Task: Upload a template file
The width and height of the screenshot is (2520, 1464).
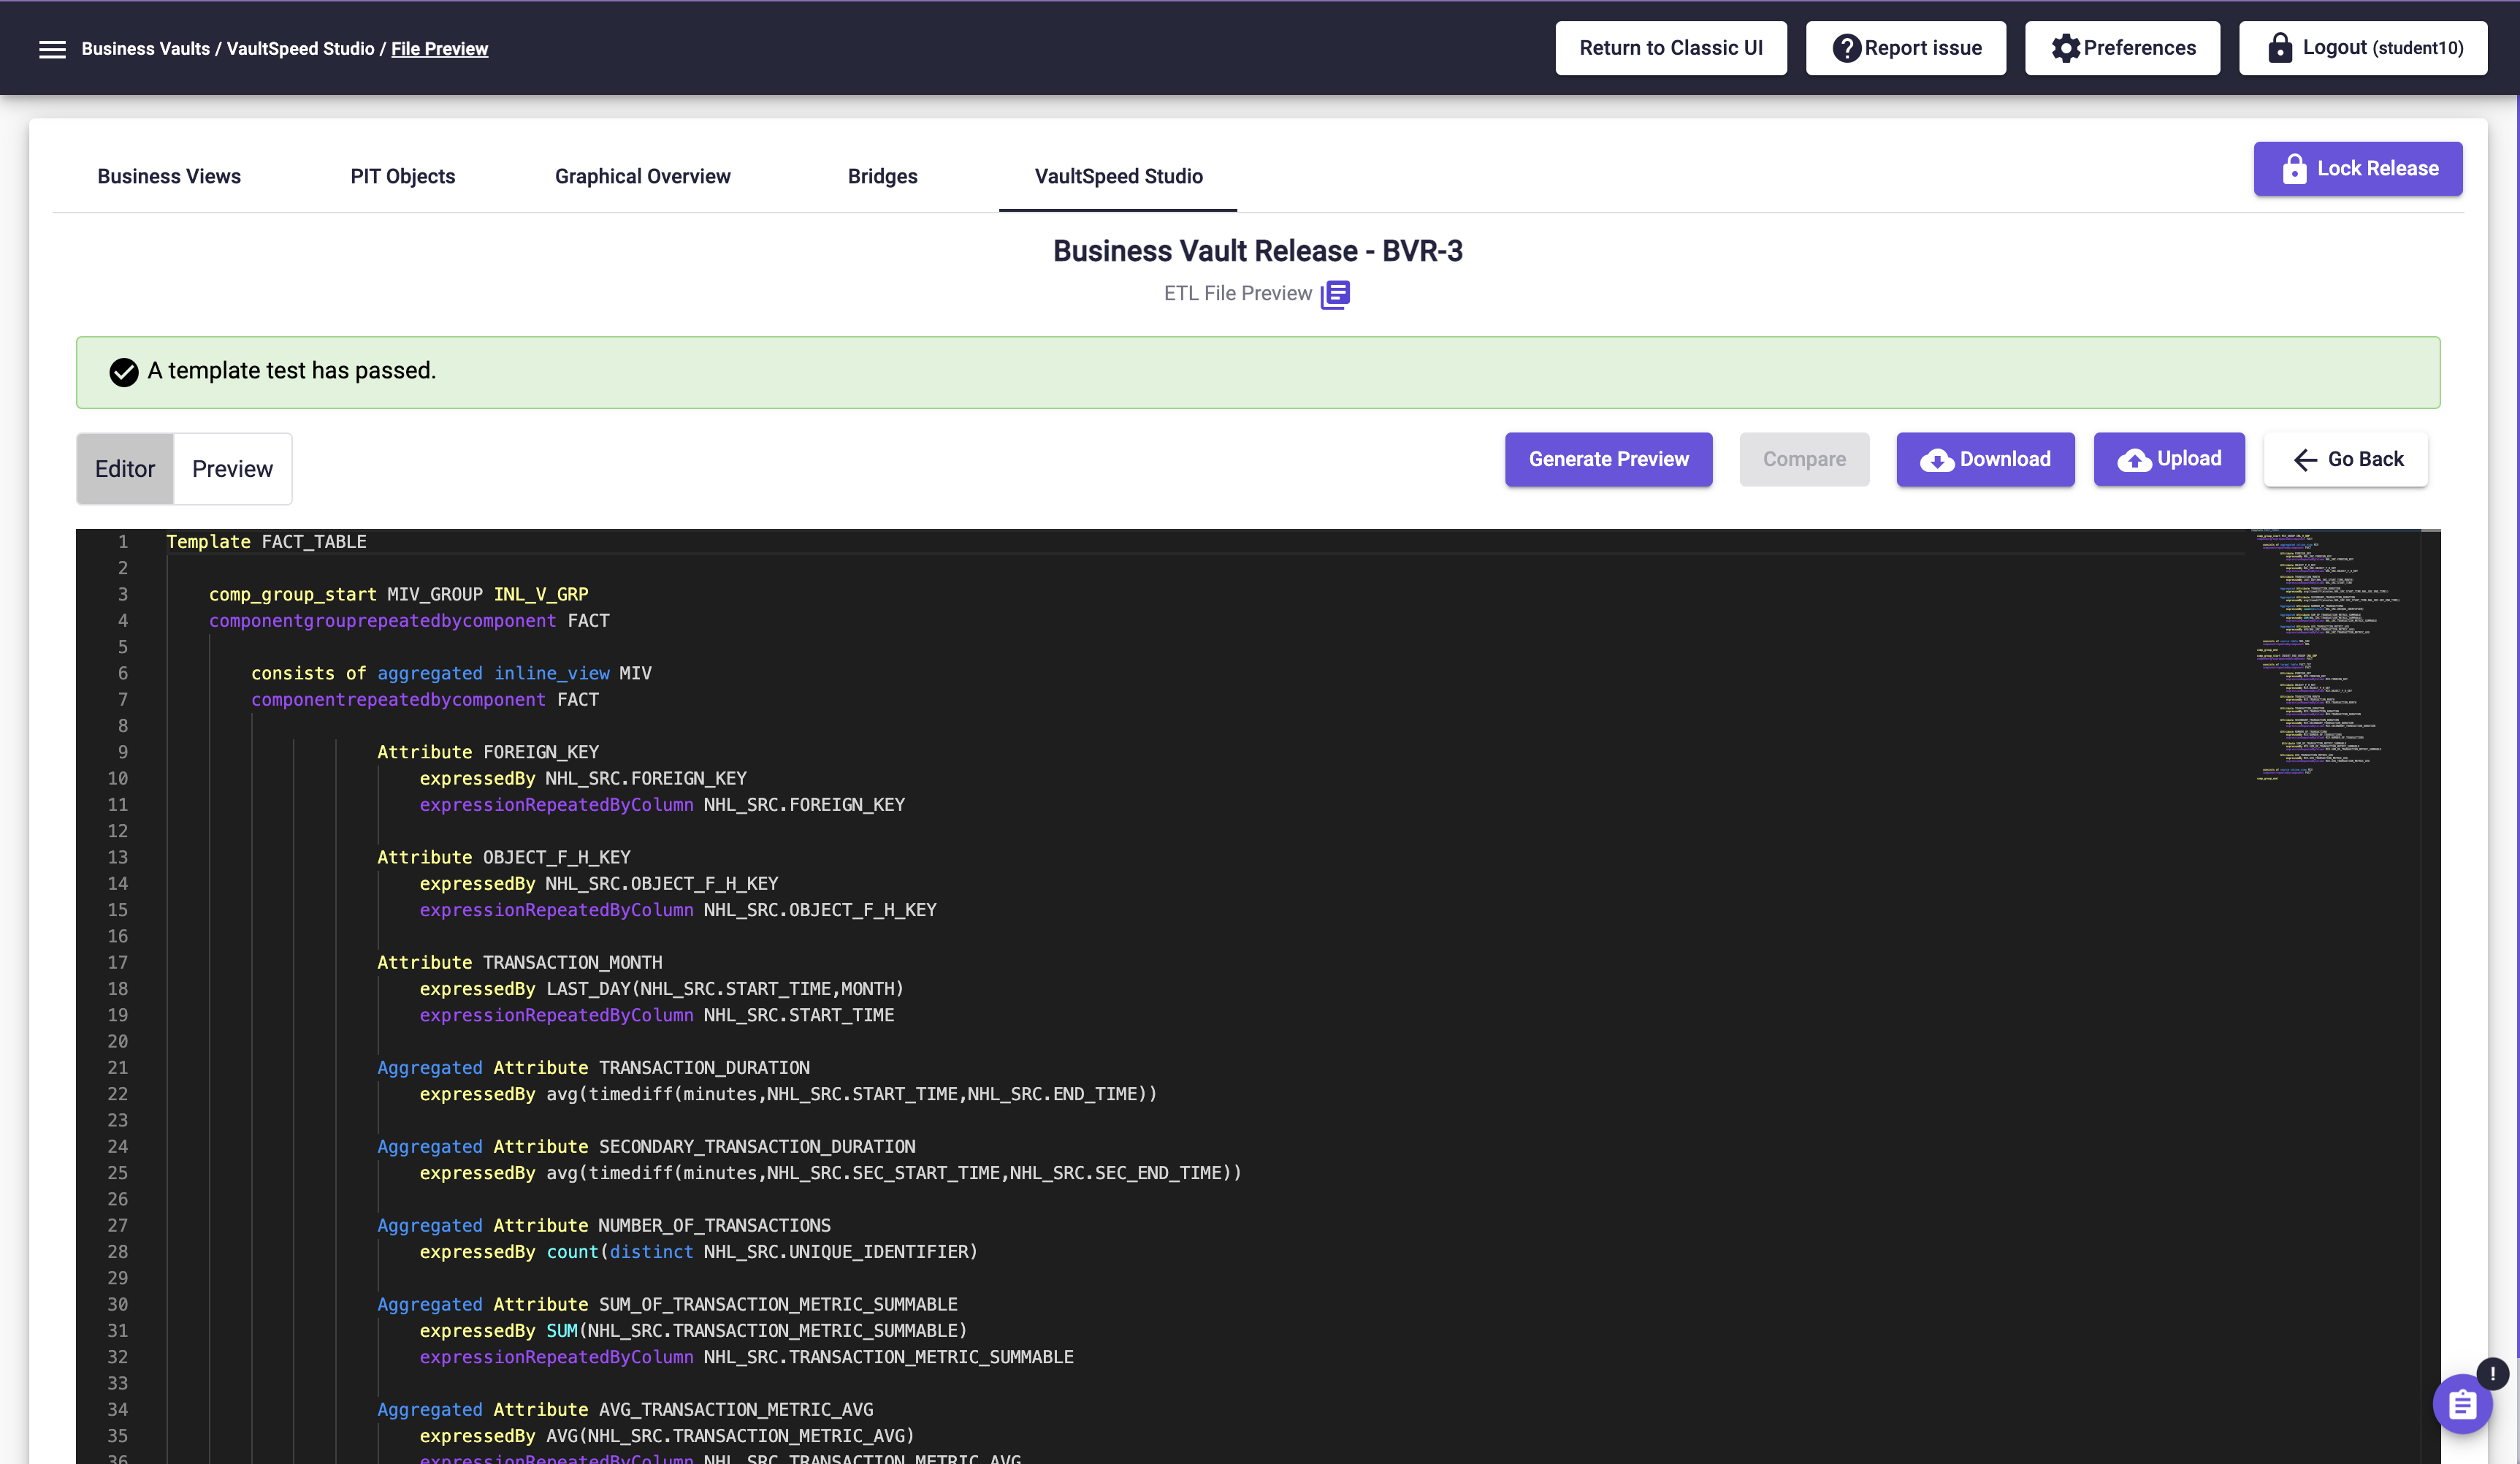Action: (x=2169, y=459)
